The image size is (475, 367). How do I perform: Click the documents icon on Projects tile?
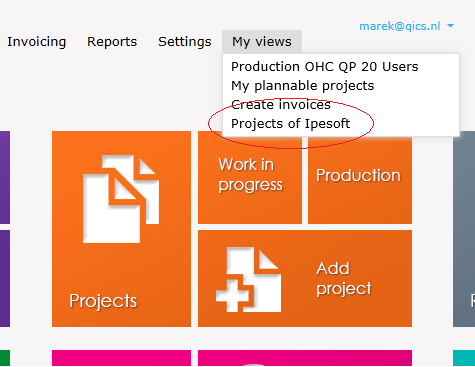121,199
